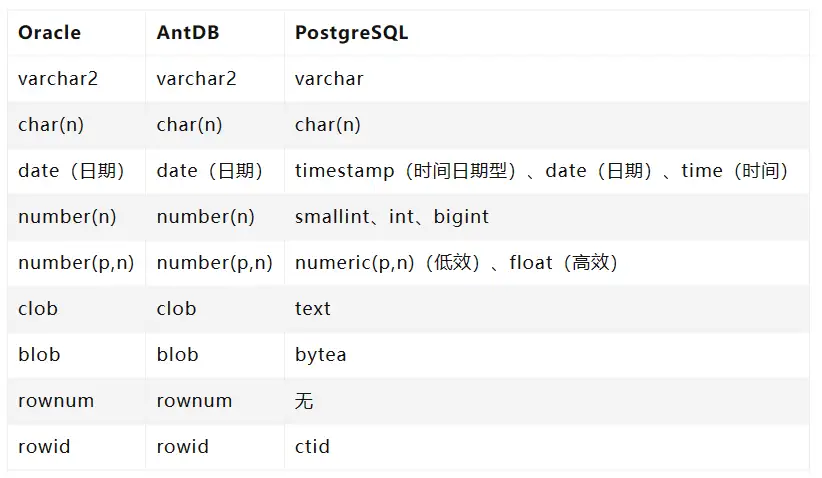The height and width of the screenshot is (478, 822).
Task: Select the PostgreSQL ctid cell
Action: pos(312,447)
